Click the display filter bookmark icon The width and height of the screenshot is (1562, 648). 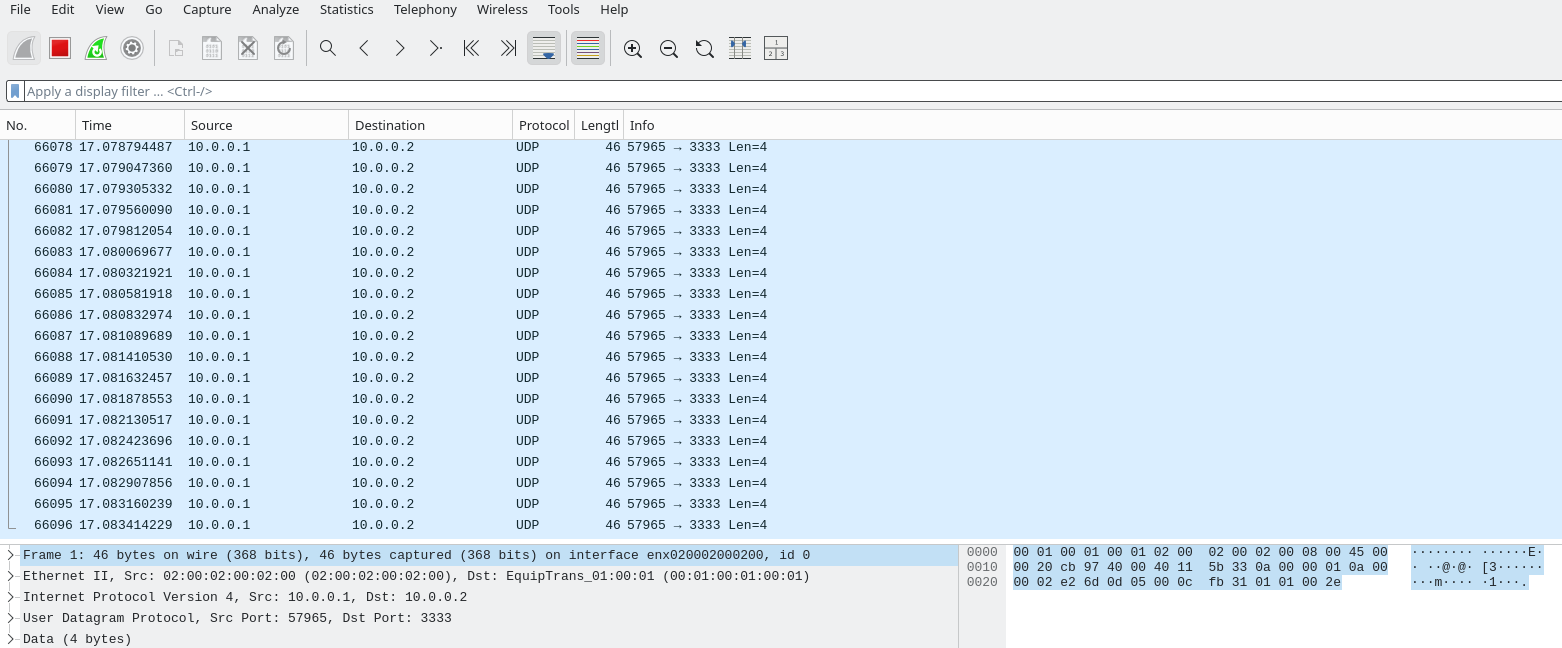point(15,91)
